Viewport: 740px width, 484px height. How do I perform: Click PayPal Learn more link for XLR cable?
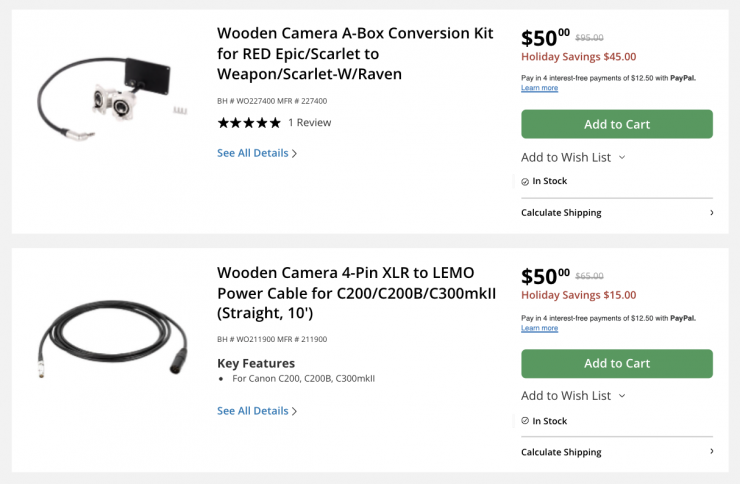pos(539,328)
